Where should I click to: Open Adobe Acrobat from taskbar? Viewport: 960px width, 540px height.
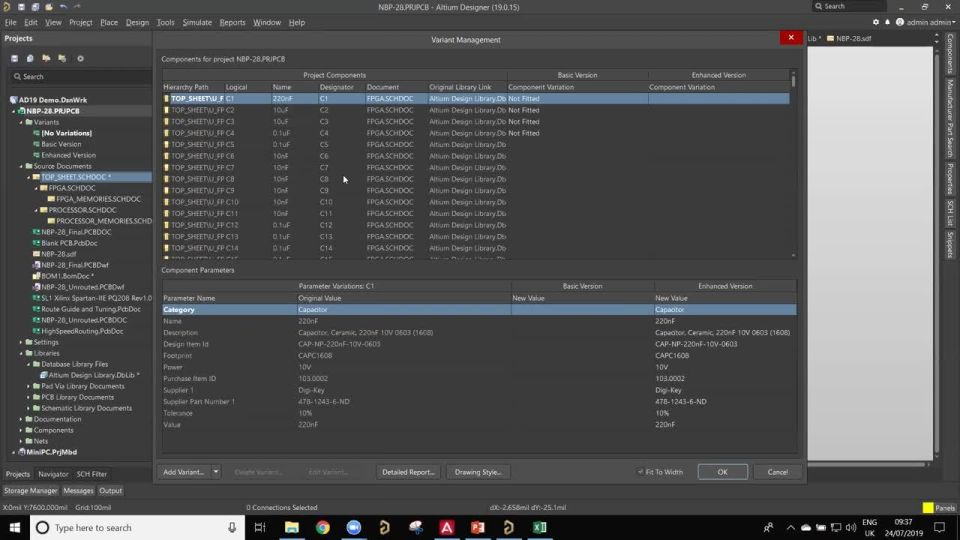coord(446,527)
